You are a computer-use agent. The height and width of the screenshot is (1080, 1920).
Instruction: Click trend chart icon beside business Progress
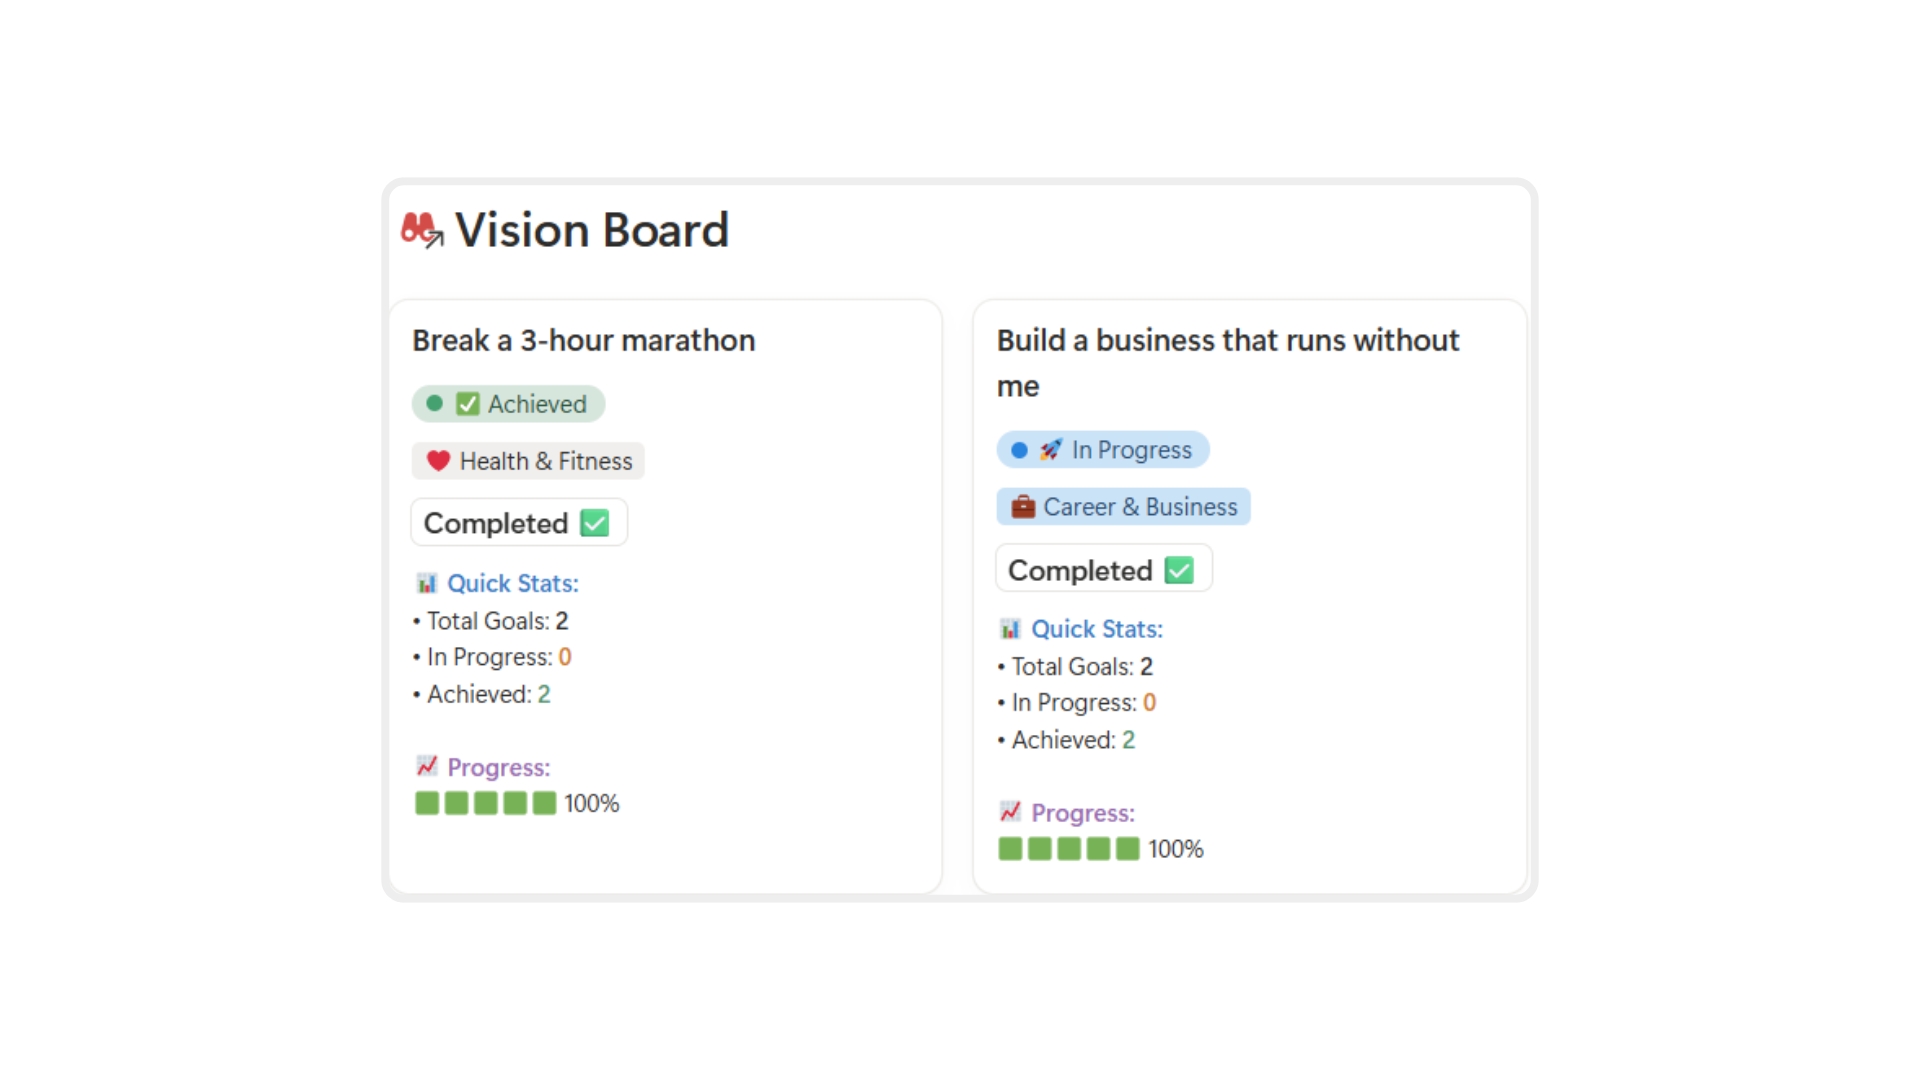(1010, 812)
